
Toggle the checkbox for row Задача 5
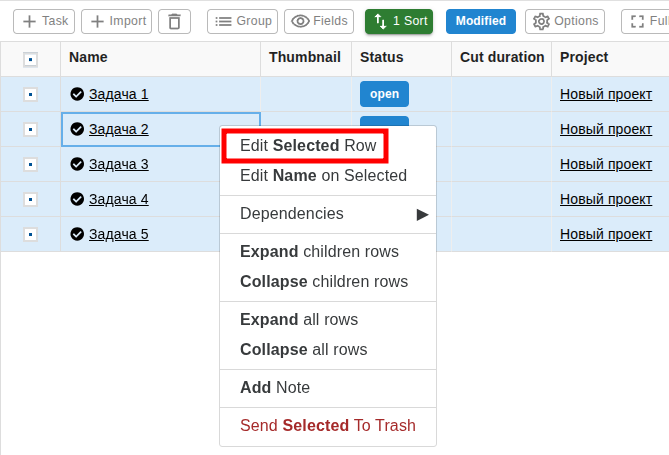tap(30, 234)
